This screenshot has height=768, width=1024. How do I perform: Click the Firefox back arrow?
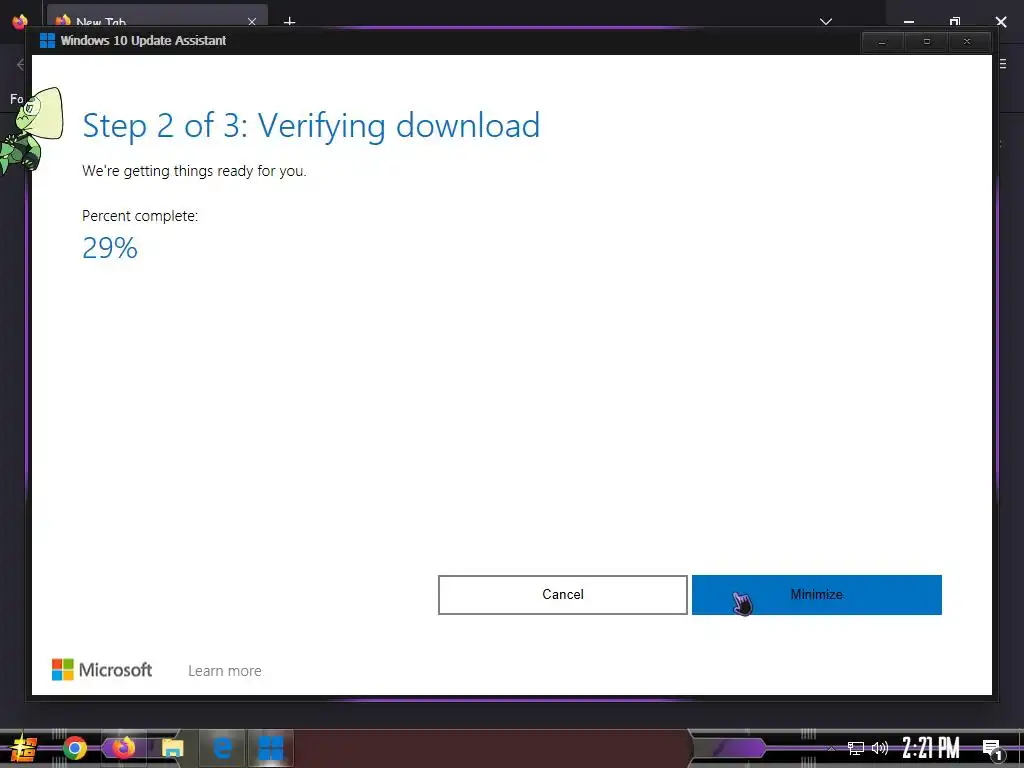[x=21, y=64]
